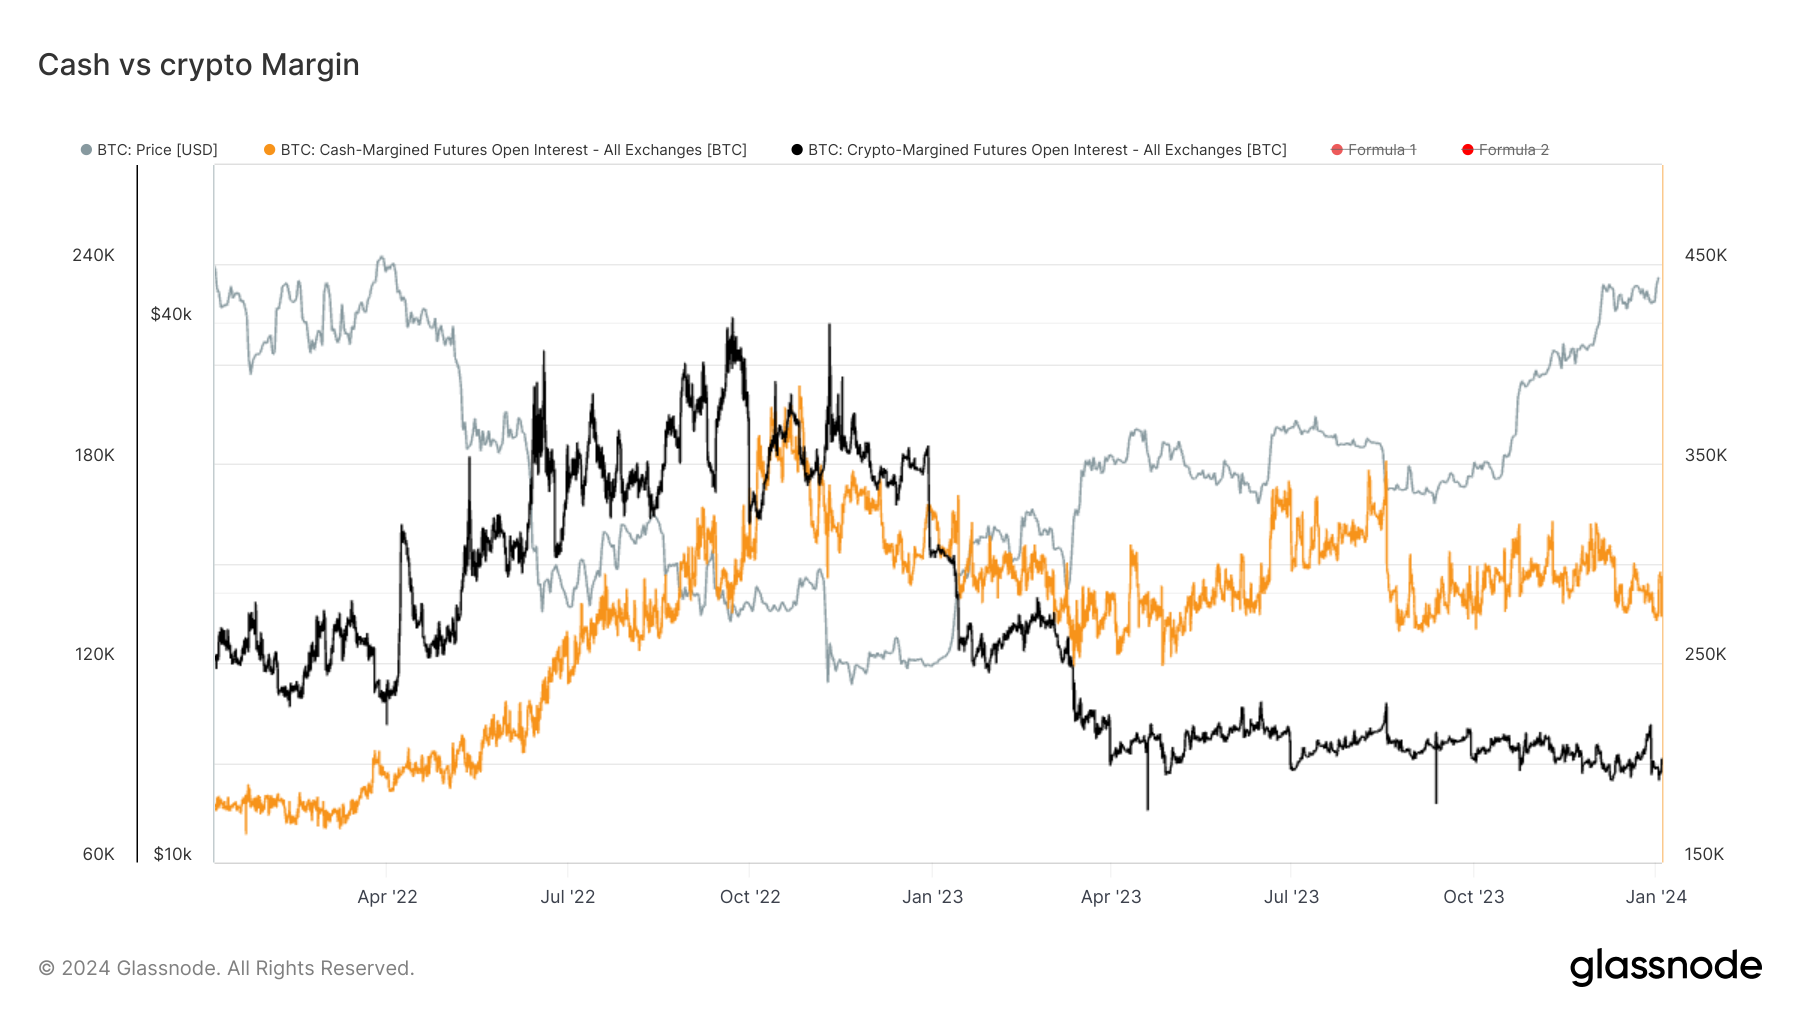Click the Jan '24 x-axis label
1800x1013 pixels.
[1656, 897]
